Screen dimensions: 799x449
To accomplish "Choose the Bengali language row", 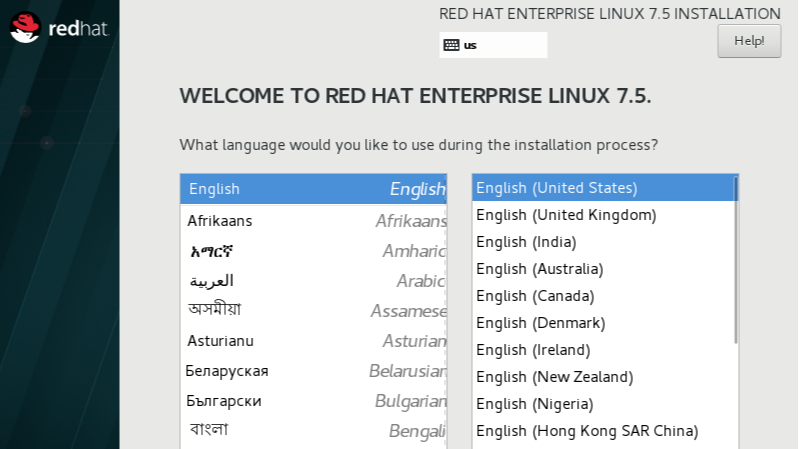I will pyautogui.click(x=313, y=431).
